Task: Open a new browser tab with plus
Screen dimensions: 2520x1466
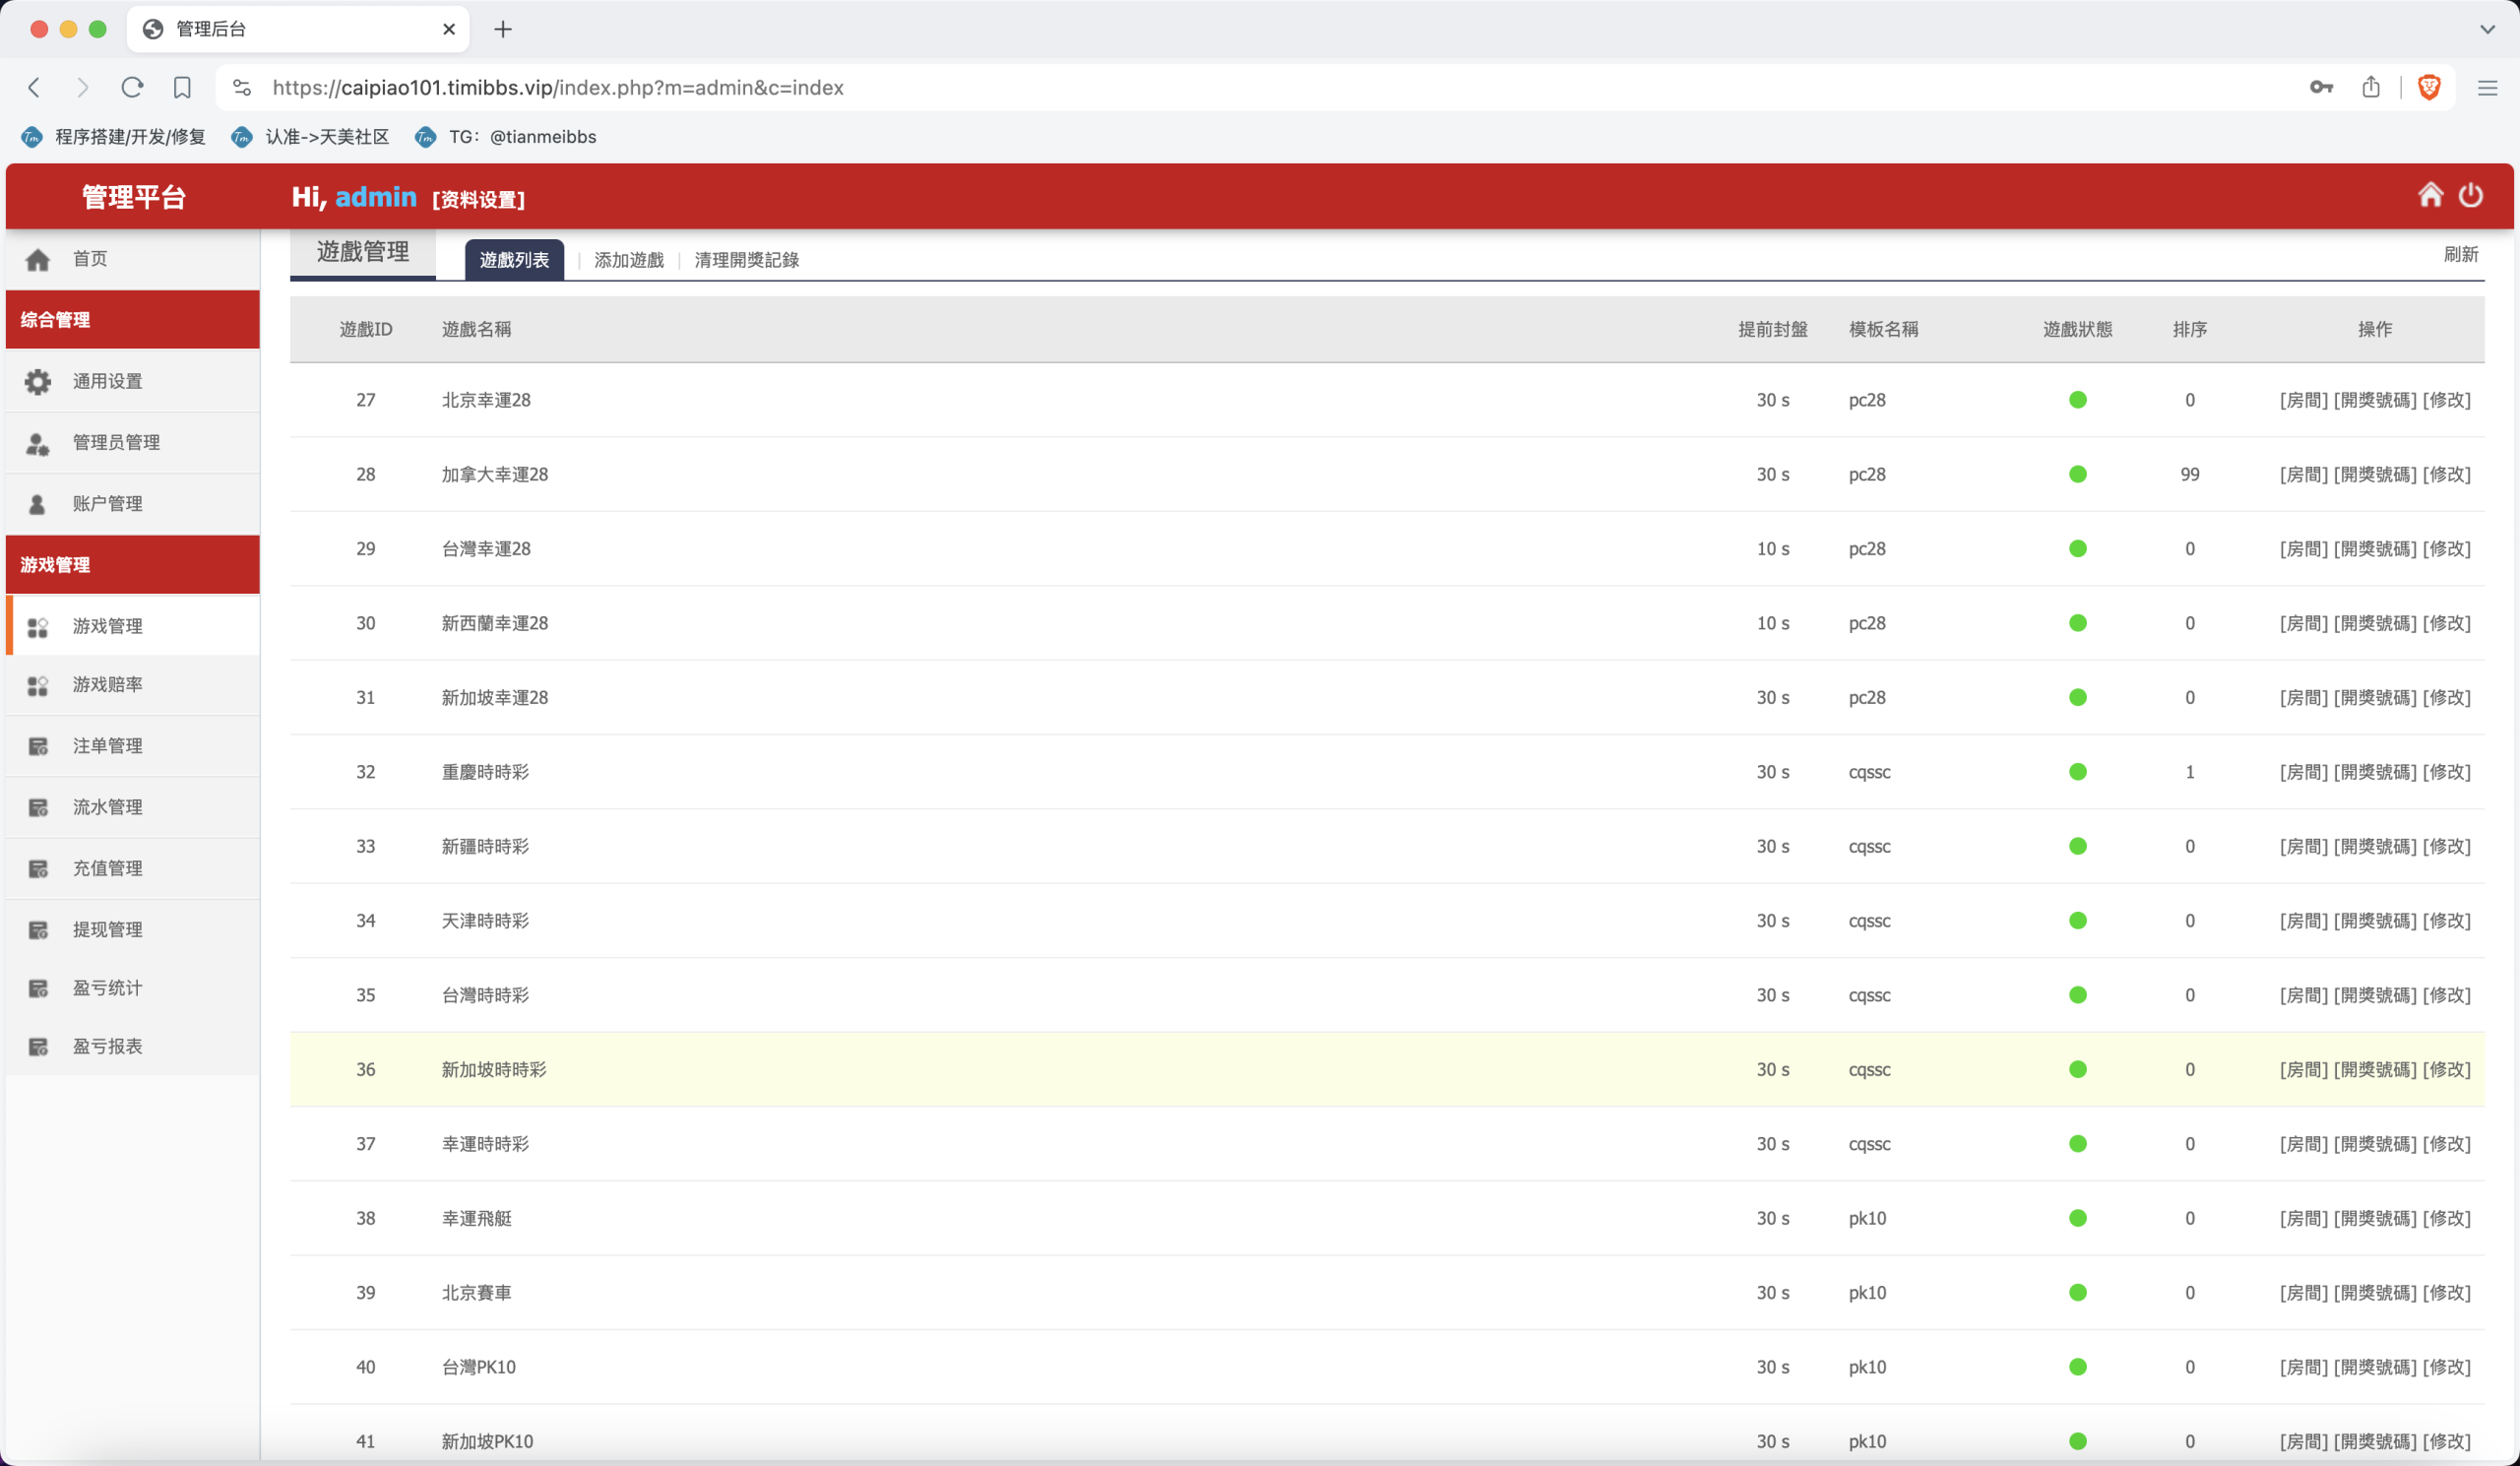Action: coord(503,29)
